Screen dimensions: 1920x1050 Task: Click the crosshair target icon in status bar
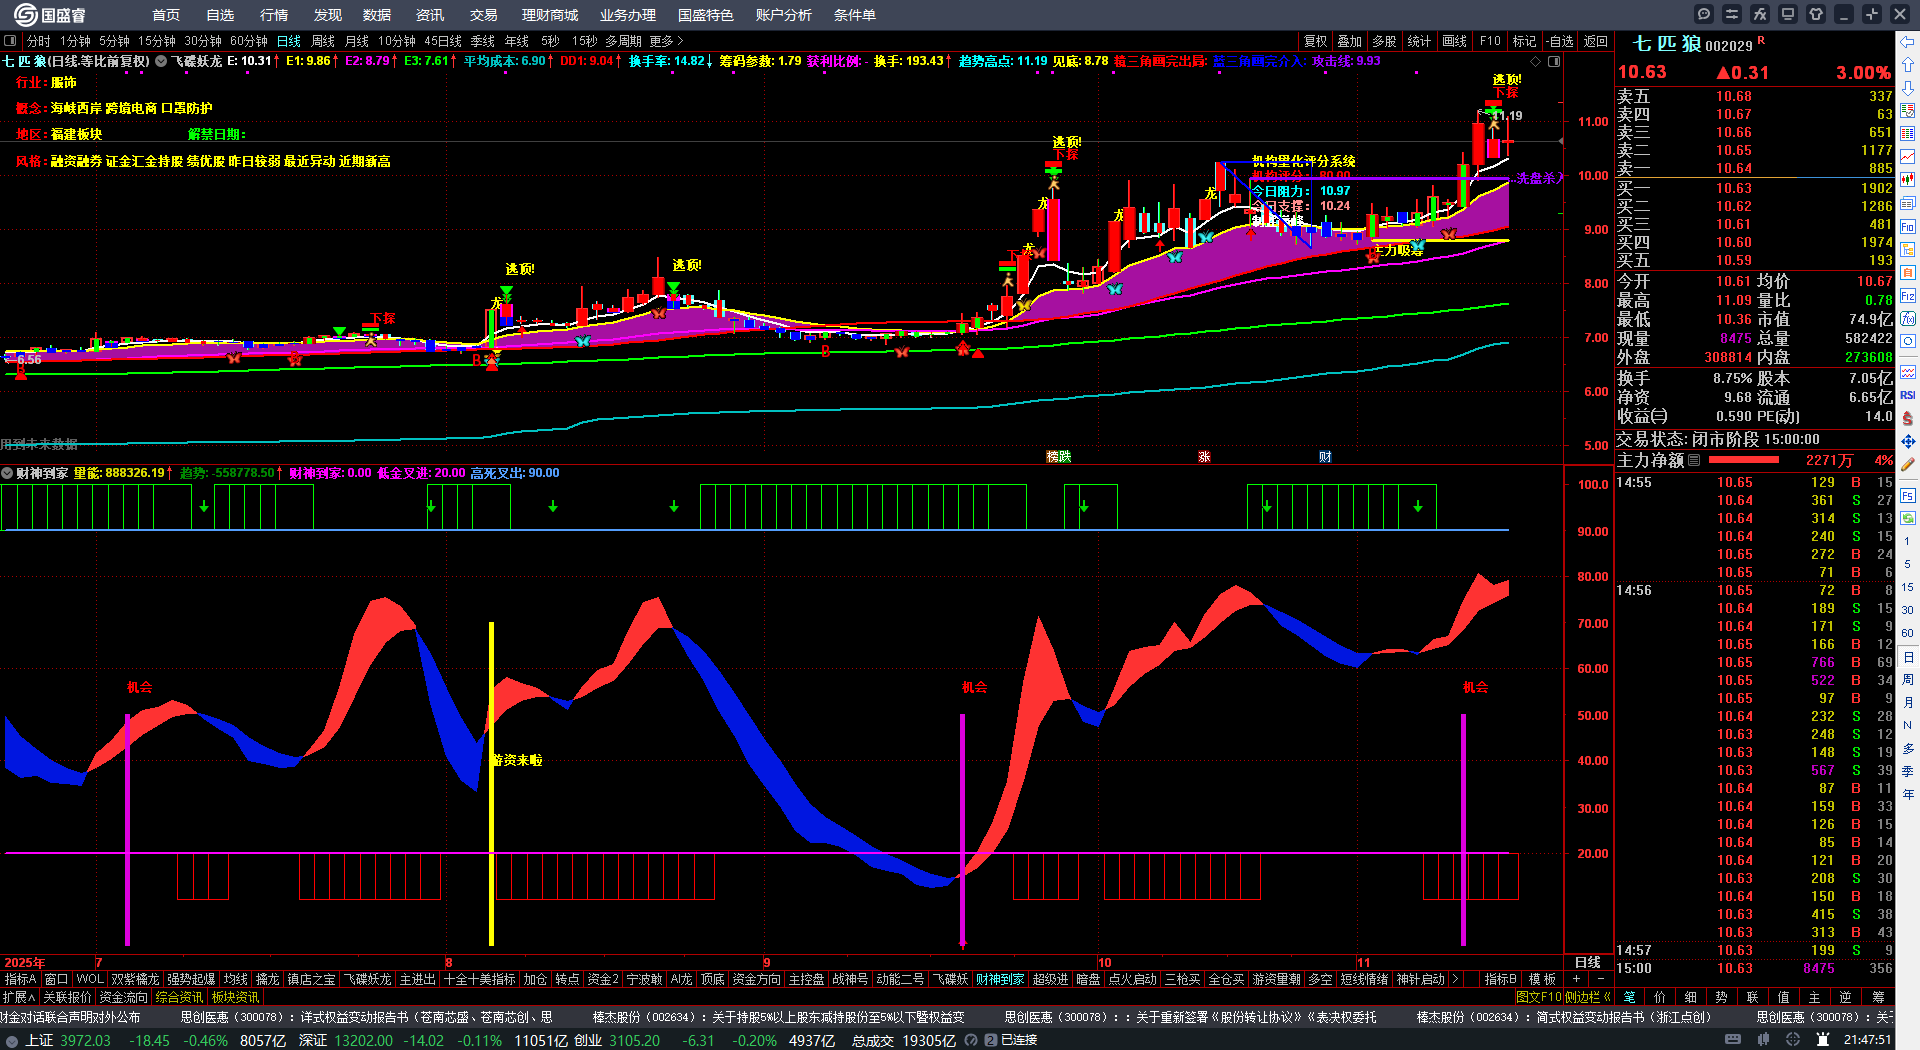pos(1793,1040)
